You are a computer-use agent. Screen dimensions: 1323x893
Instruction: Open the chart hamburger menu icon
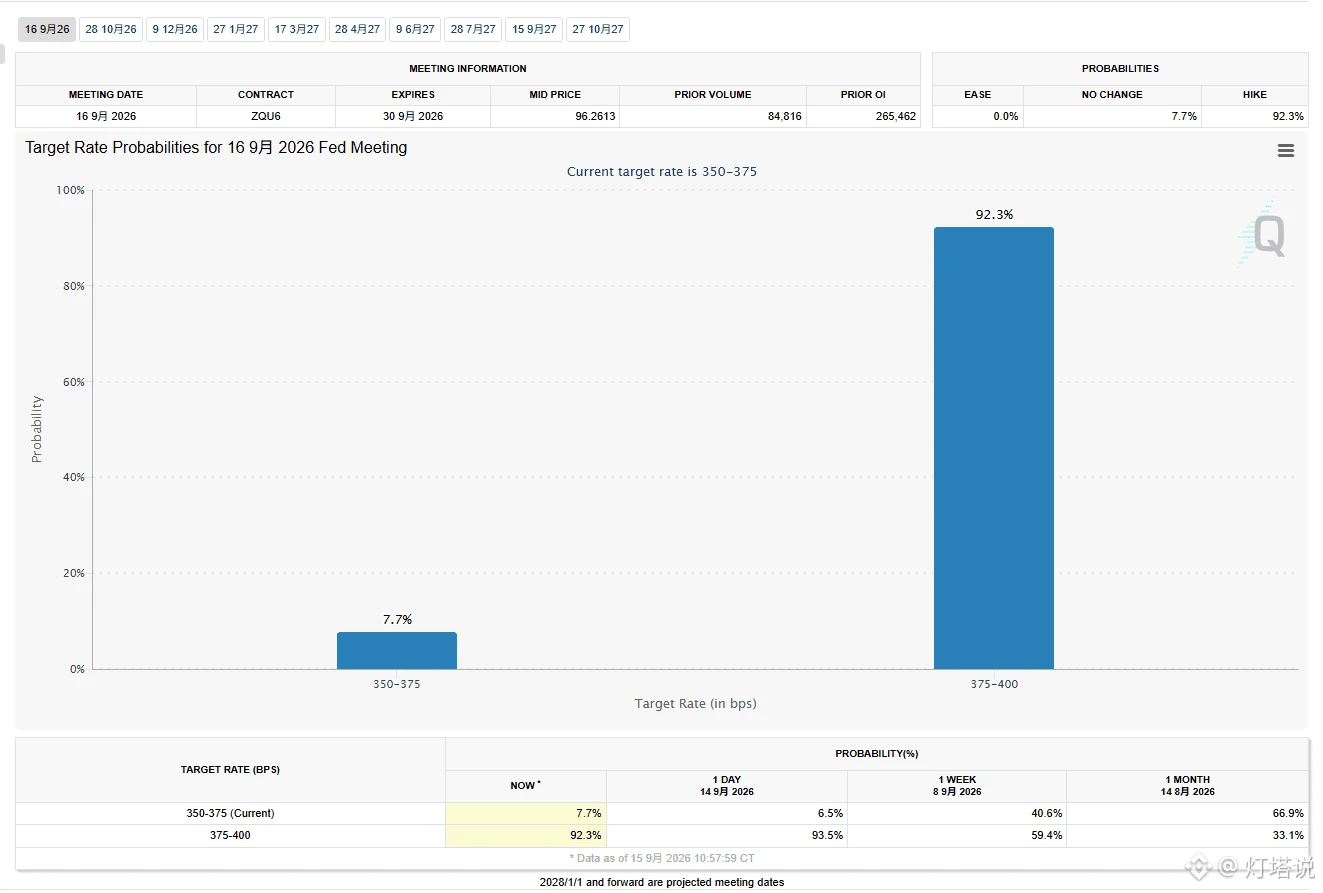click(1286, 151)
